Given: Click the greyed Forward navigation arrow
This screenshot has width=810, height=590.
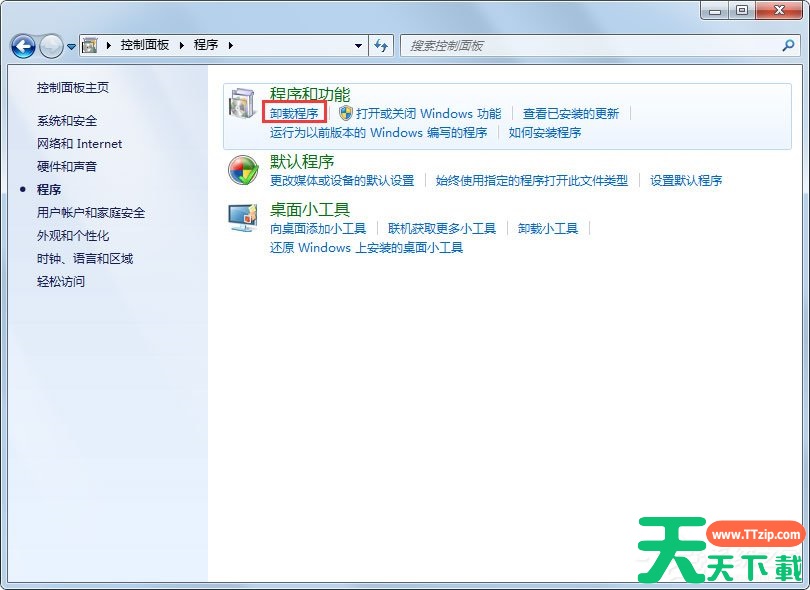Looking at the screenshot, I should (51, 46).
